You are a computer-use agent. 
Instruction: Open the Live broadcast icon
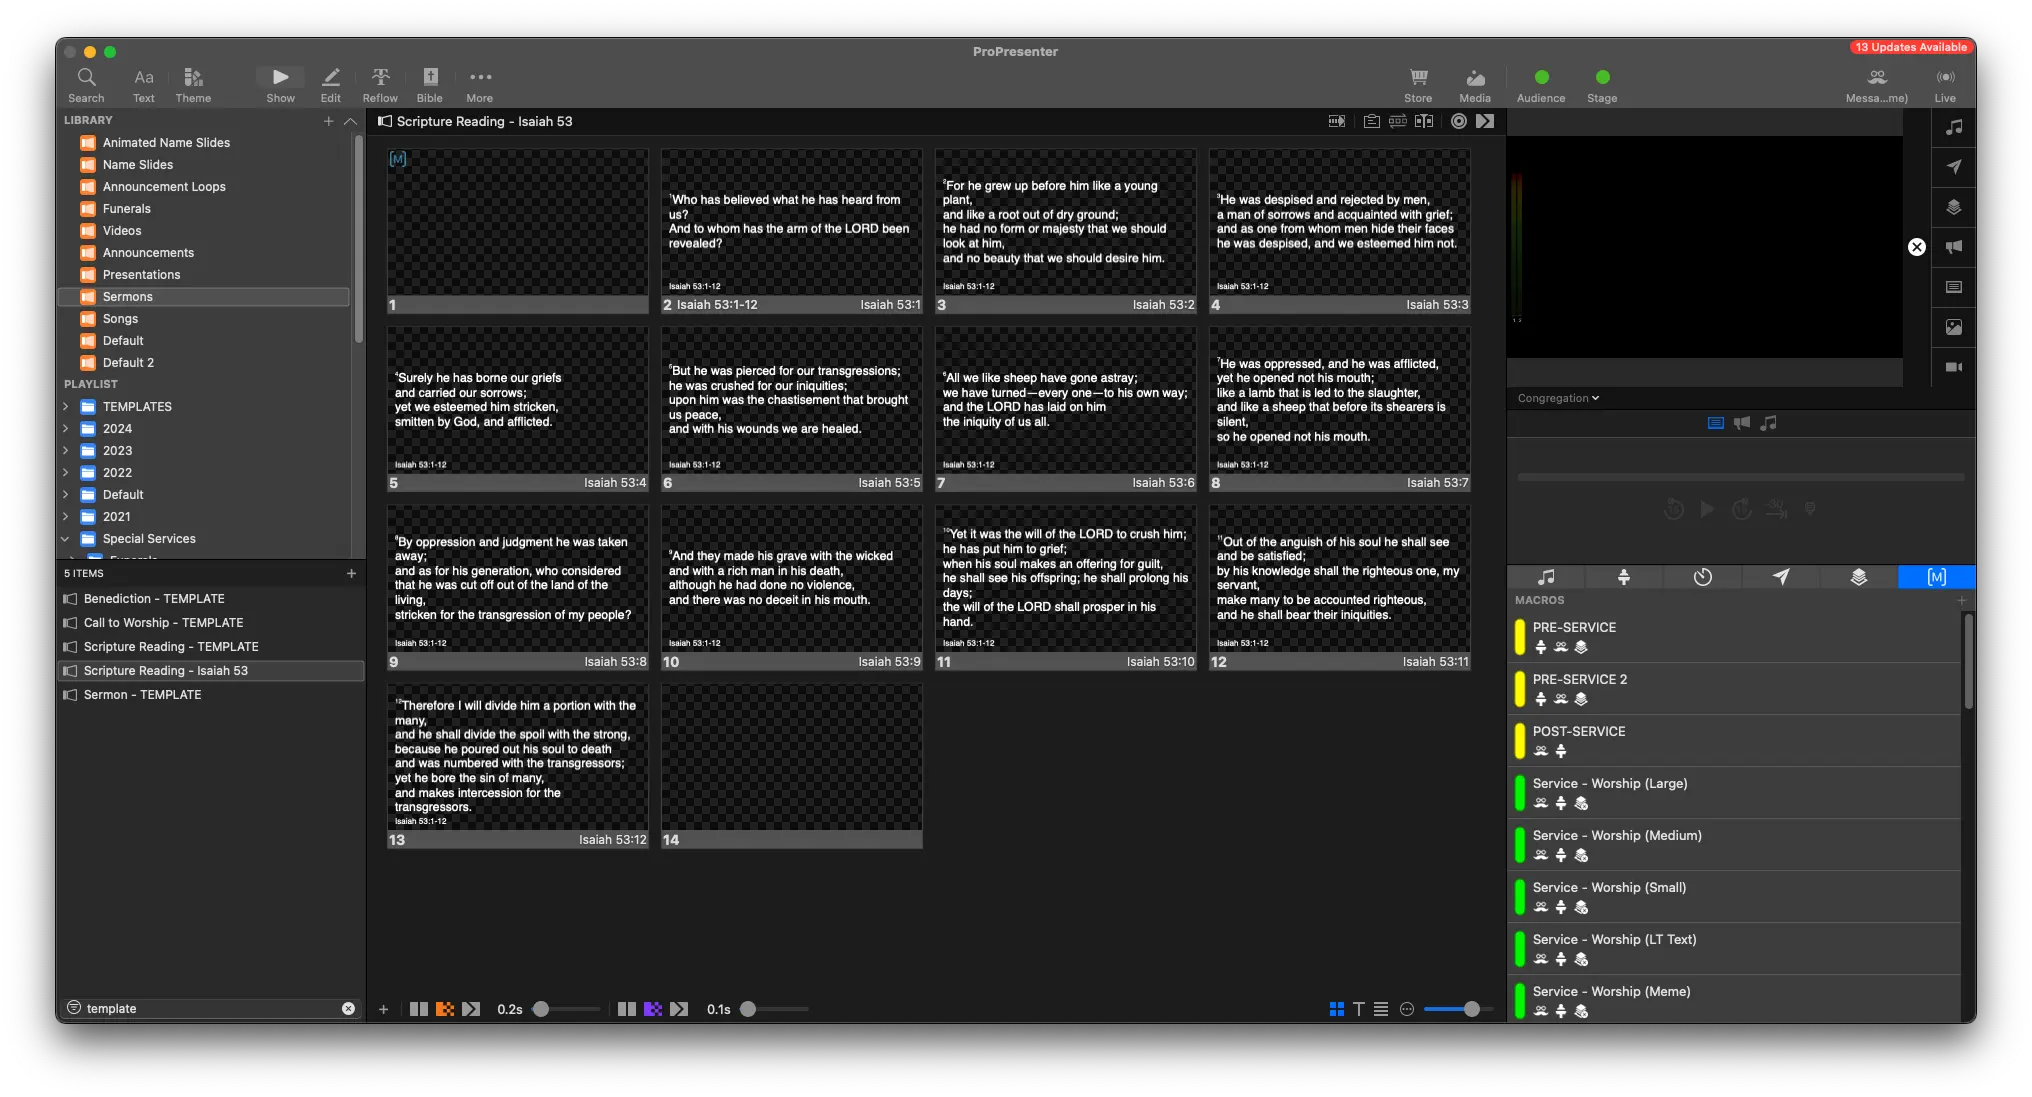(1945, 78)
